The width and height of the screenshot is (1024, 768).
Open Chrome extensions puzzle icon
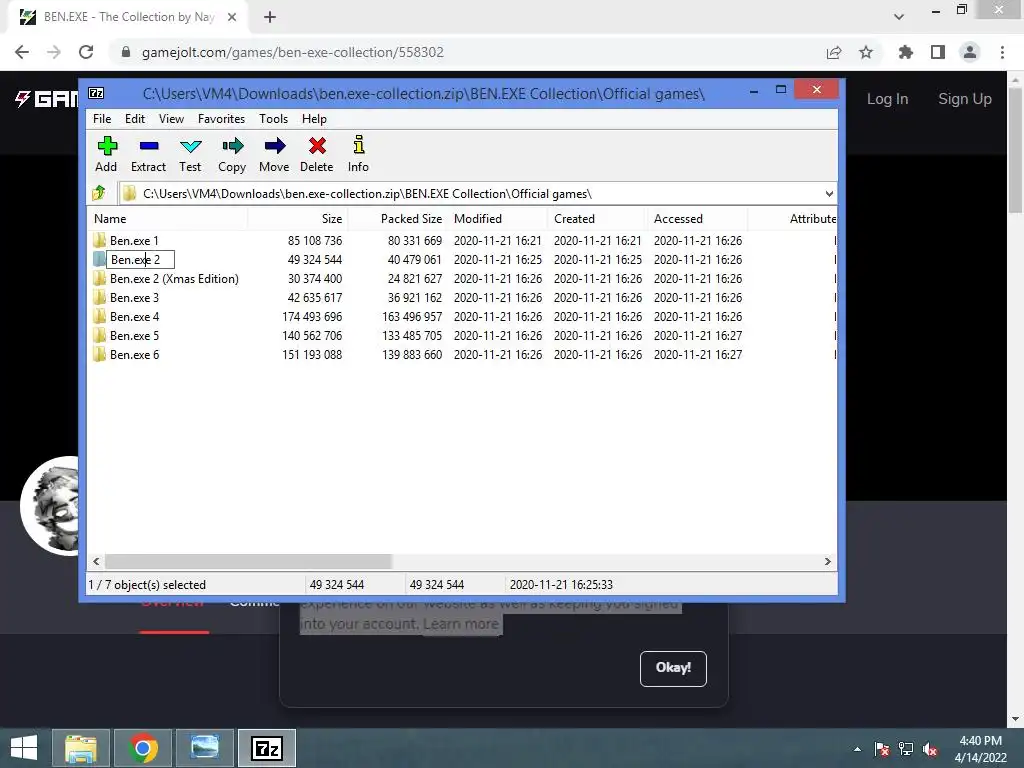[x=905, y=52]
